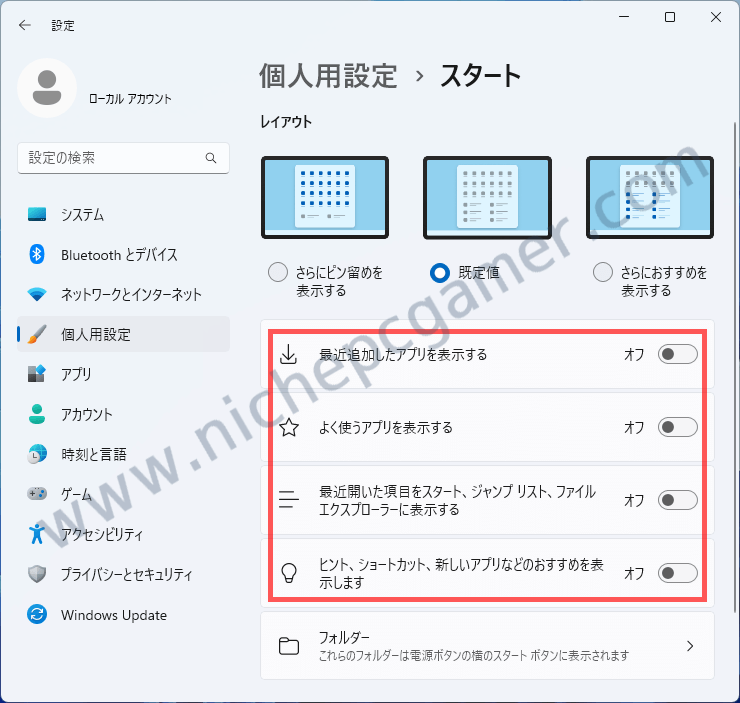This screenshot has width=740, height=703.
Task: Open Bluetooth とデバイス category
Action: point(123,255)
